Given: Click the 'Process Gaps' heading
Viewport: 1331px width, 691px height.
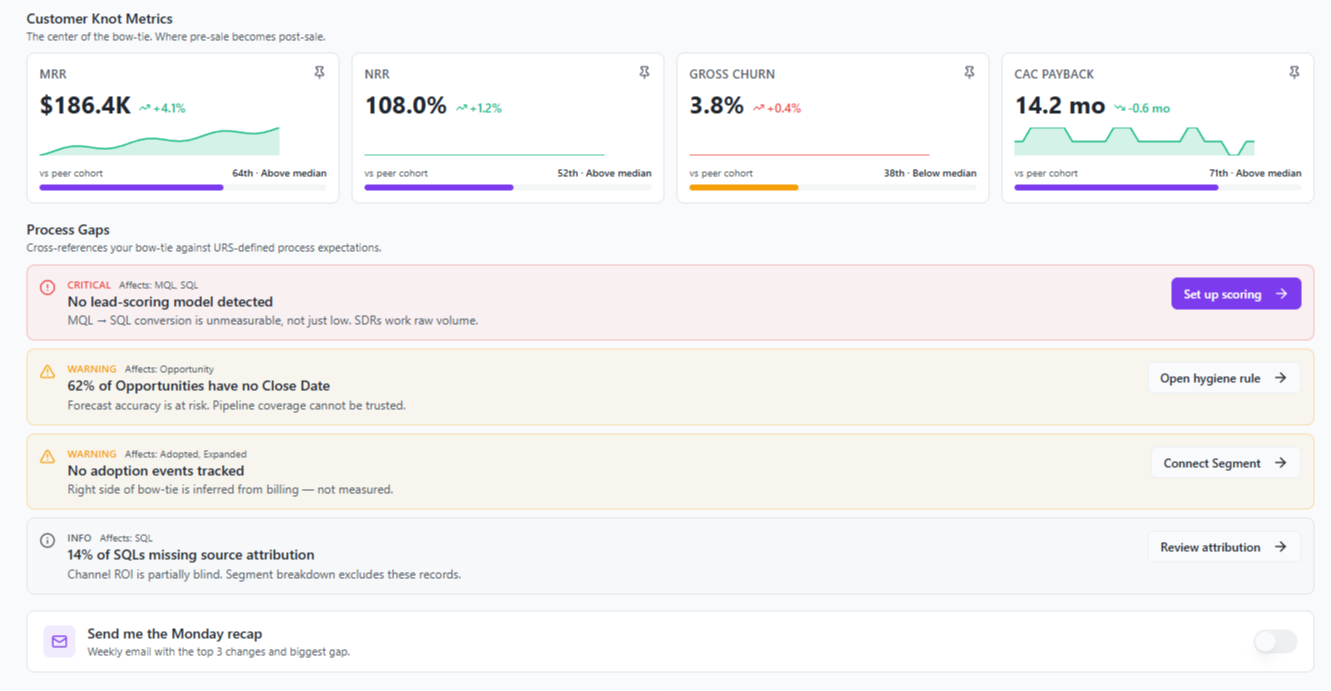Looking at the screenshot, I should 68,230.
